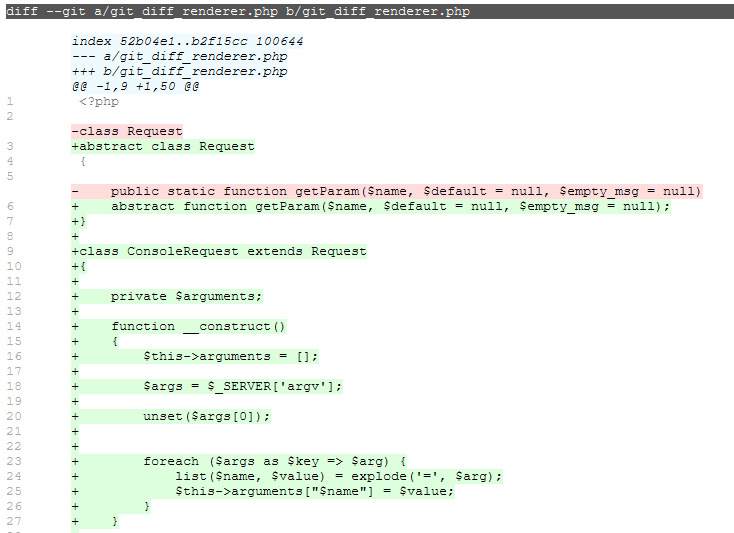Click the added 'abstract function getParam' line
Viewport: 734px width, 533px height.
[x=371, y=206]
